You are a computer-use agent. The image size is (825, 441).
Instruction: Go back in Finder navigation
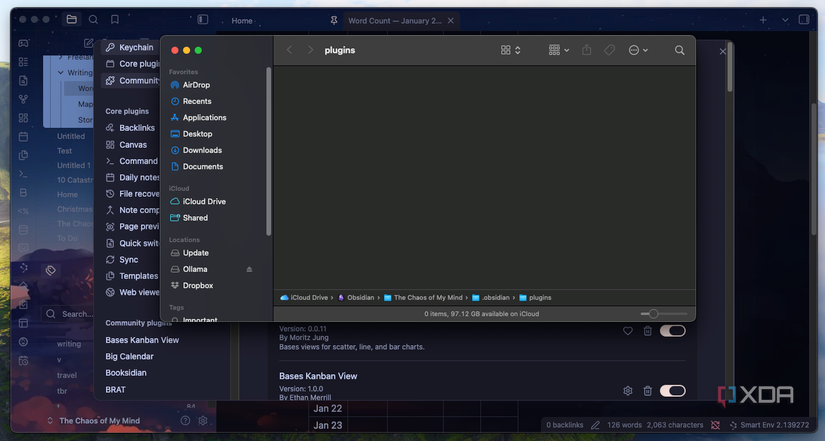tap(289, 50)
